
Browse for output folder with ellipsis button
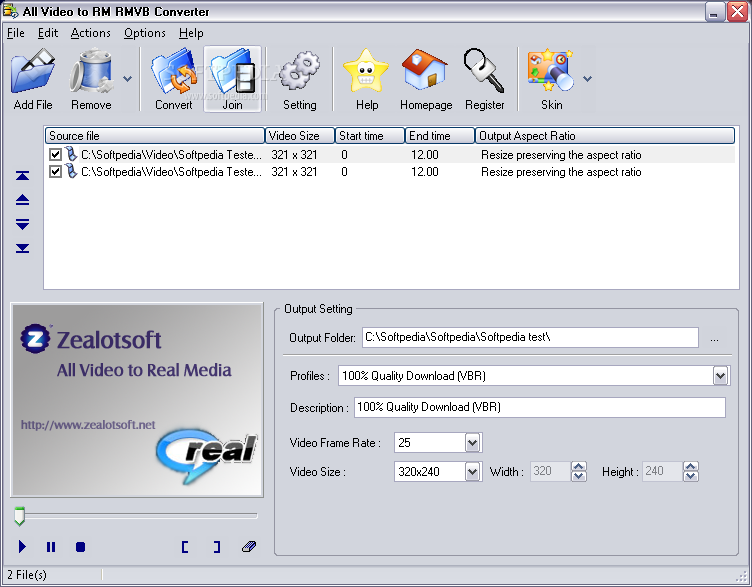pyautogui.click(x=715, y=339)
